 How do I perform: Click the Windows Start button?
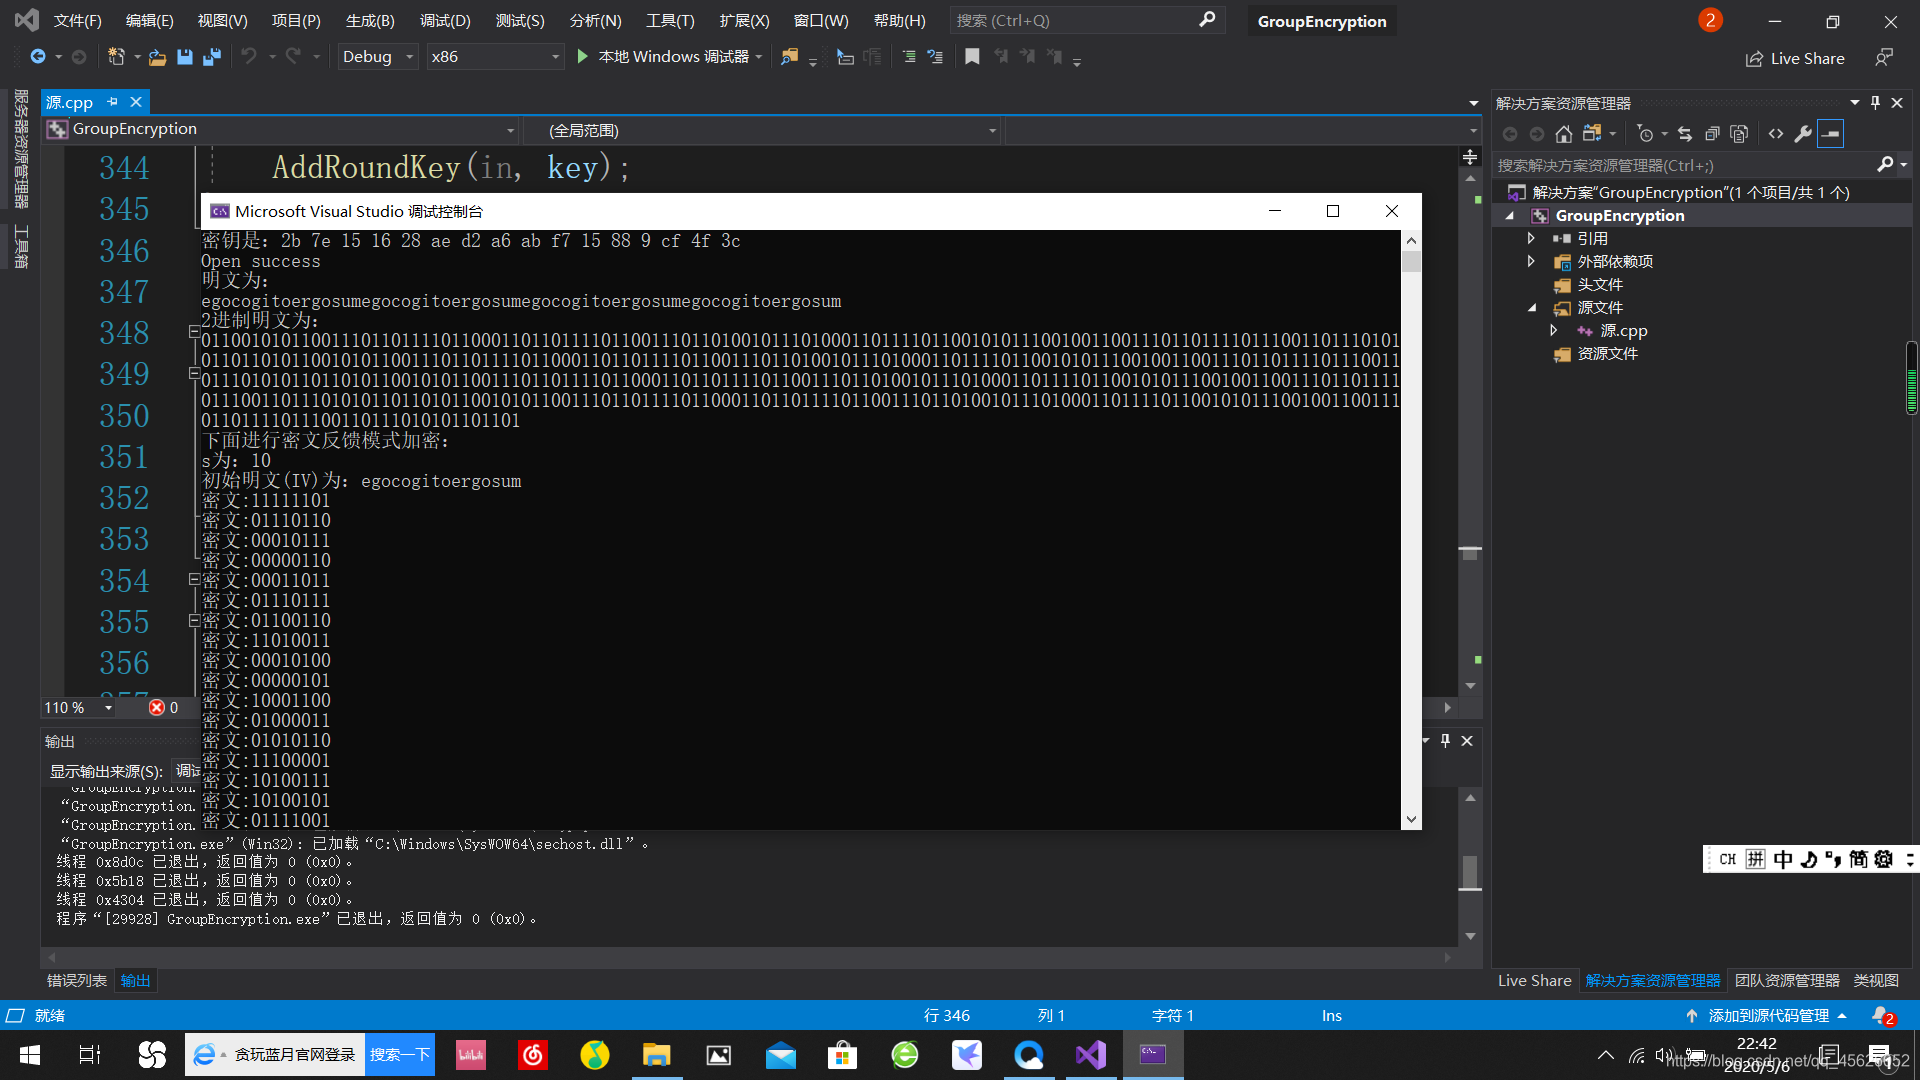coord(30,1055)
